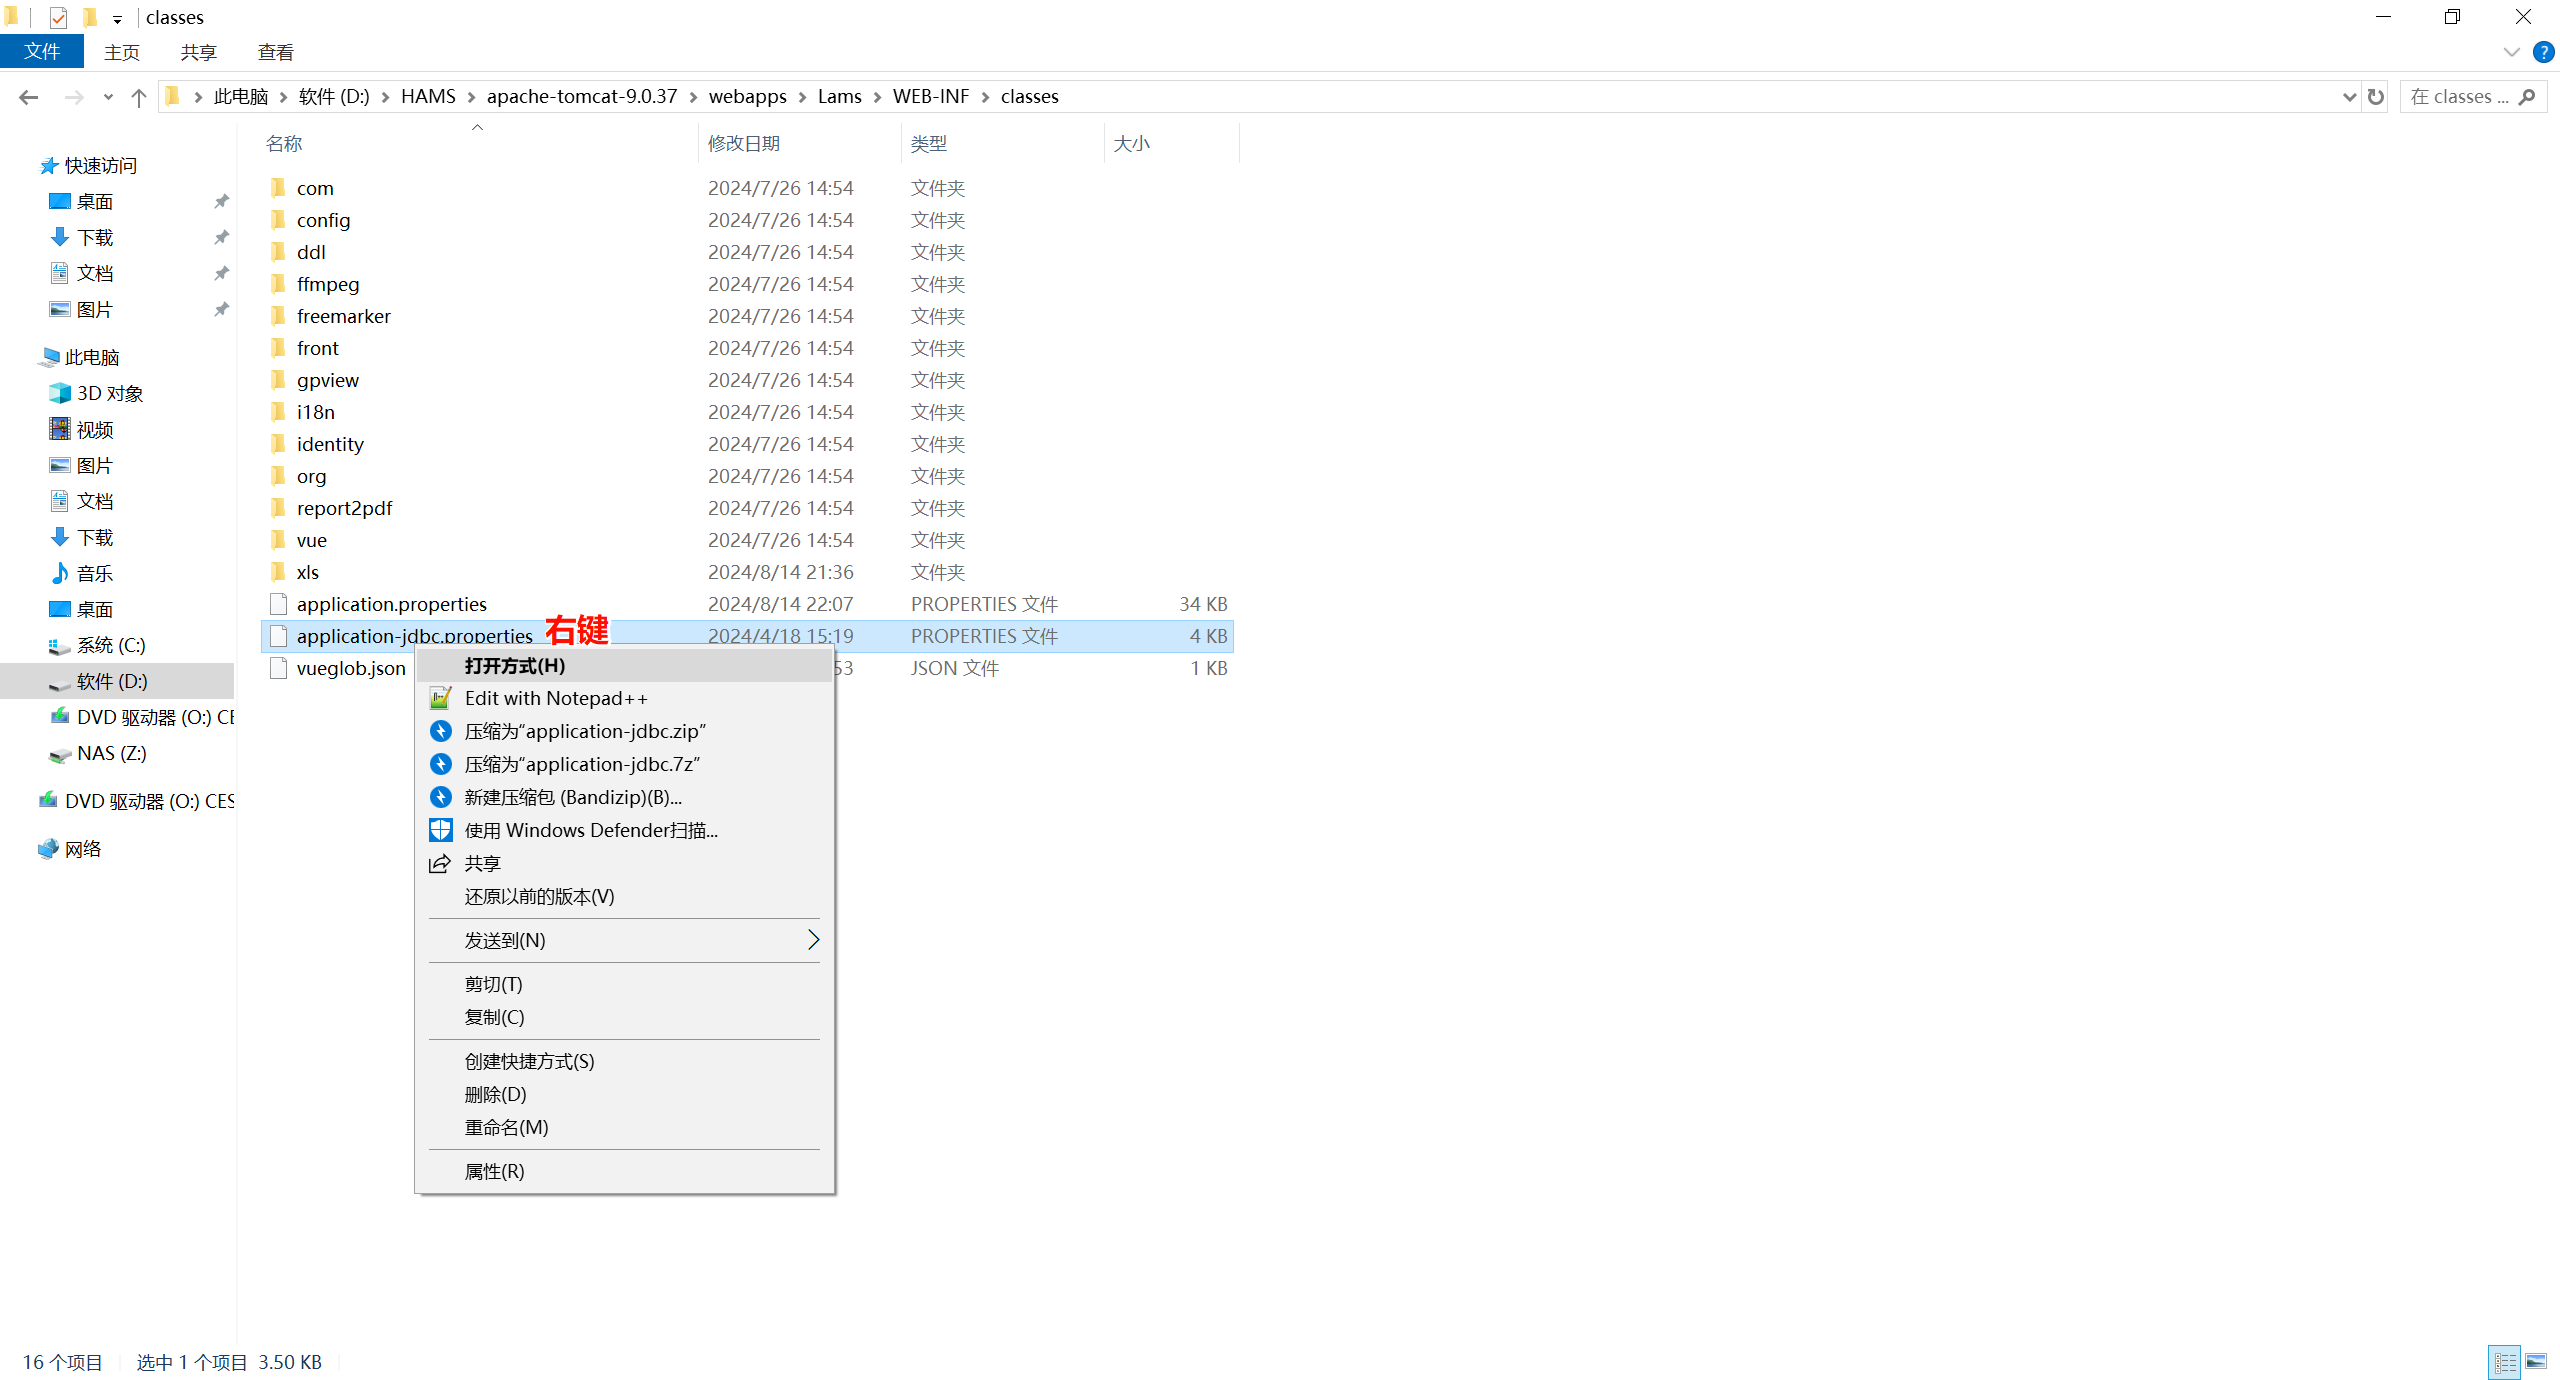
Task: Switch to the details view toggle
Action: pos(2505,1362)
